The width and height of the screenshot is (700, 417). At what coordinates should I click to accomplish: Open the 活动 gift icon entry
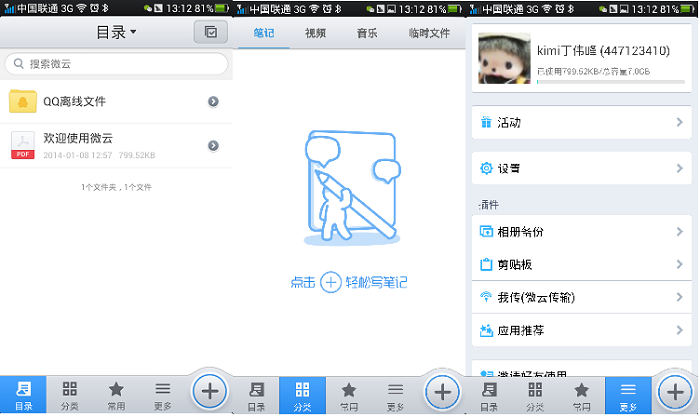[486, 122]
